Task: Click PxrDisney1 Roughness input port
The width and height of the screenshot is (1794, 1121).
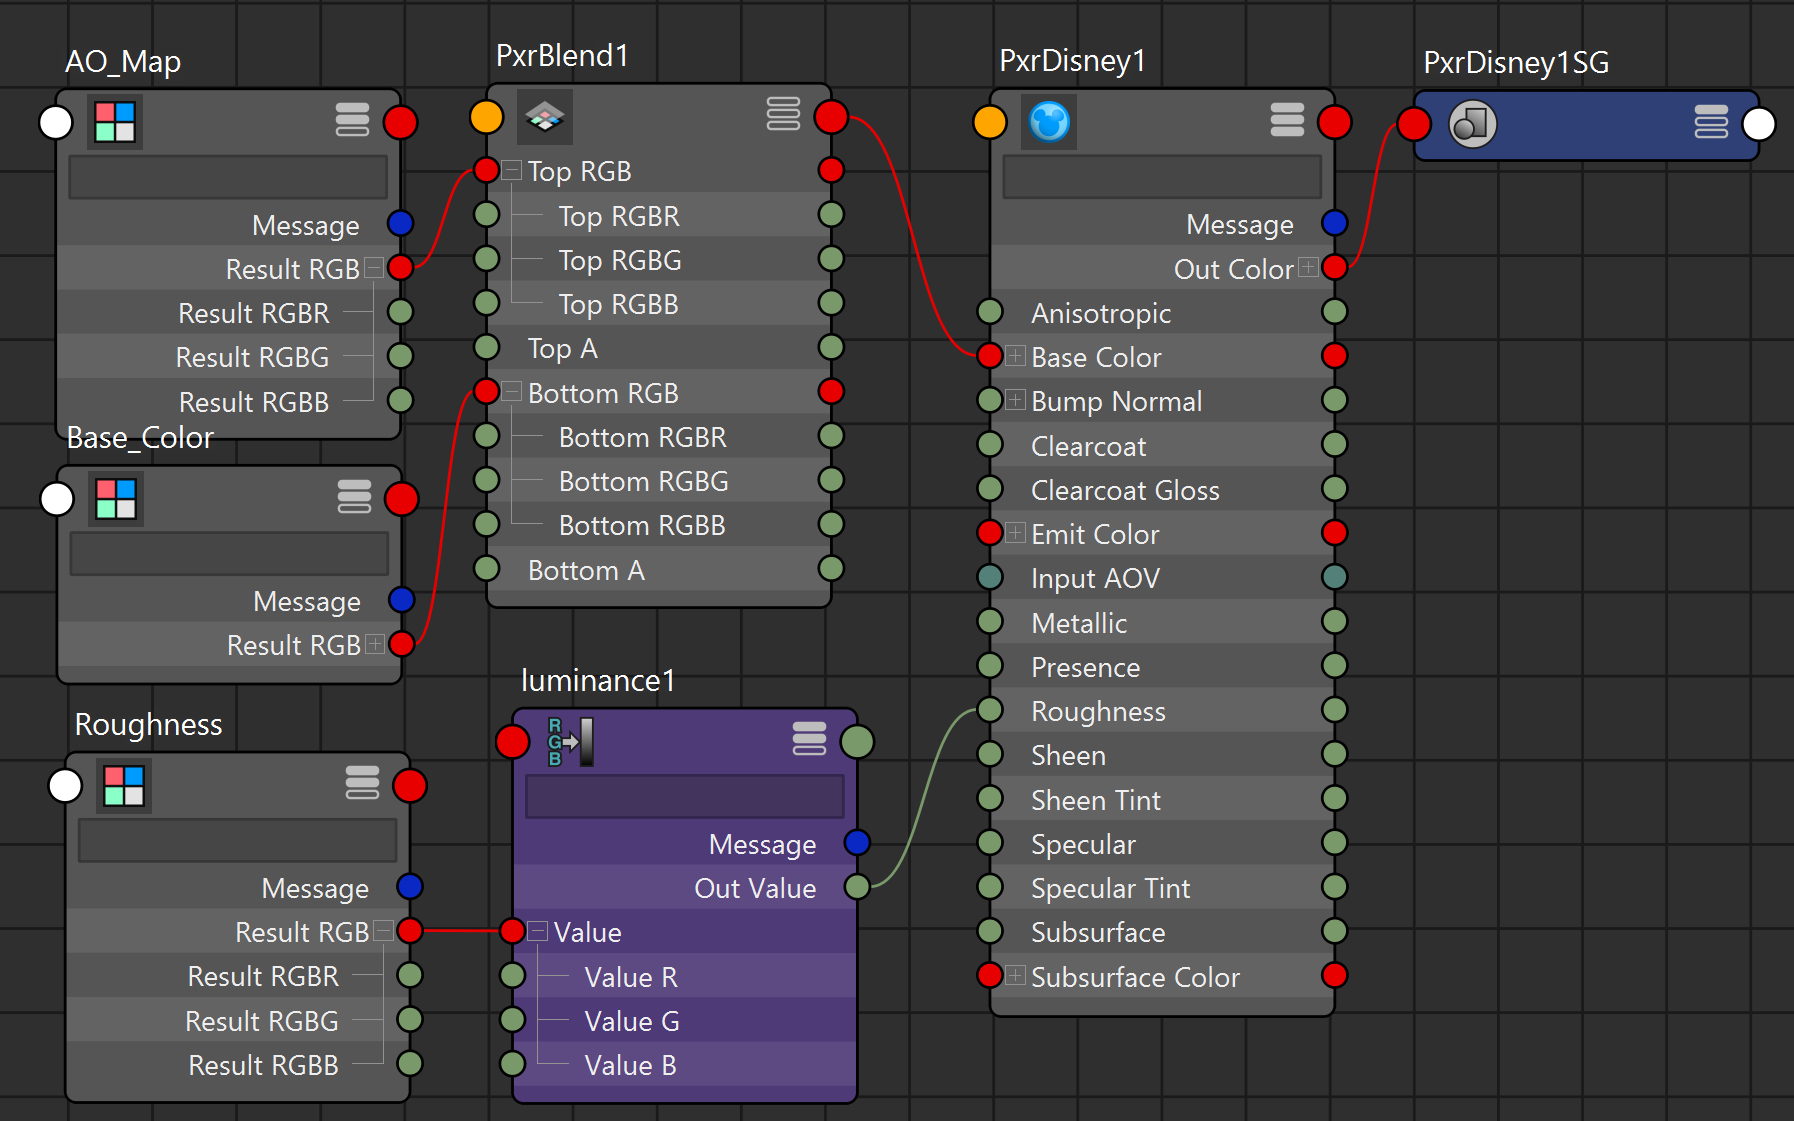Action: click(990, 710)
